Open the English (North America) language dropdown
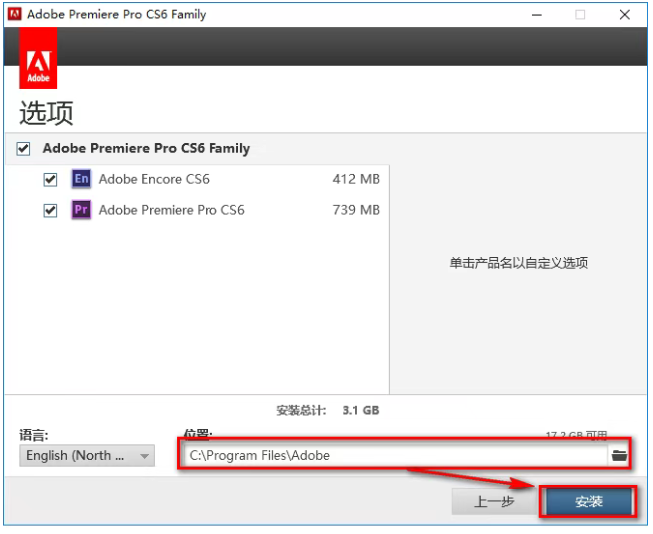This screenshot has height=534, width=653. coord(87,455)
